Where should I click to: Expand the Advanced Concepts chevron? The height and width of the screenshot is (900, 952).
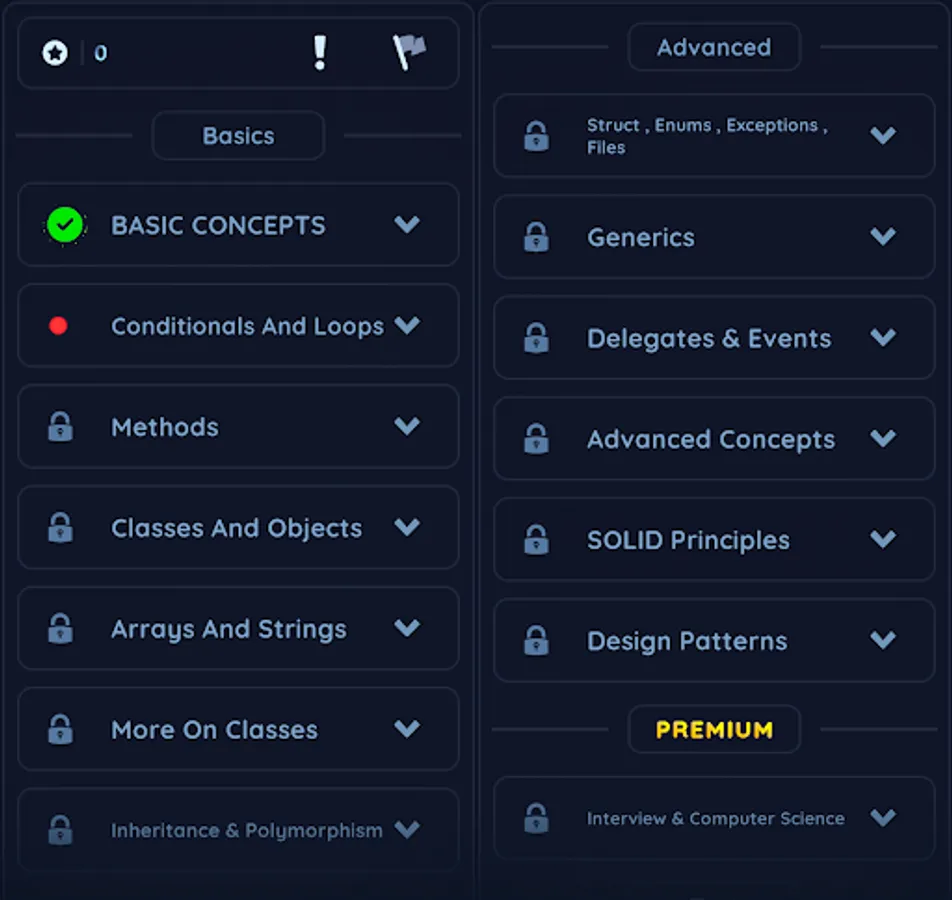click(x=883, y=438)
